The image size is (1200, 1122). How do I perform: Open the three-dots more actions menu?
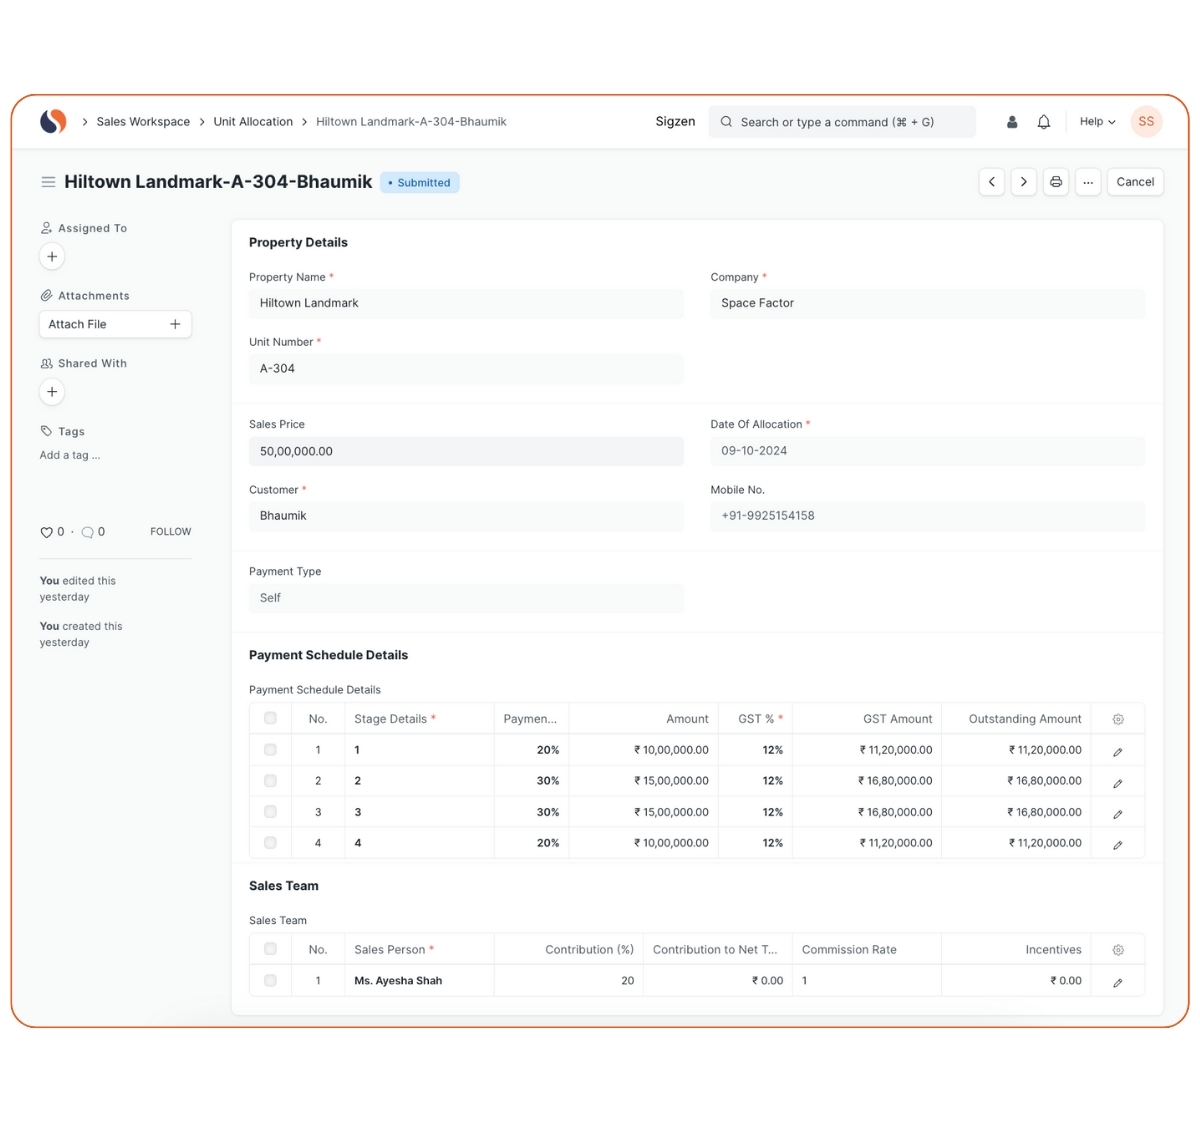[1088, 182]
